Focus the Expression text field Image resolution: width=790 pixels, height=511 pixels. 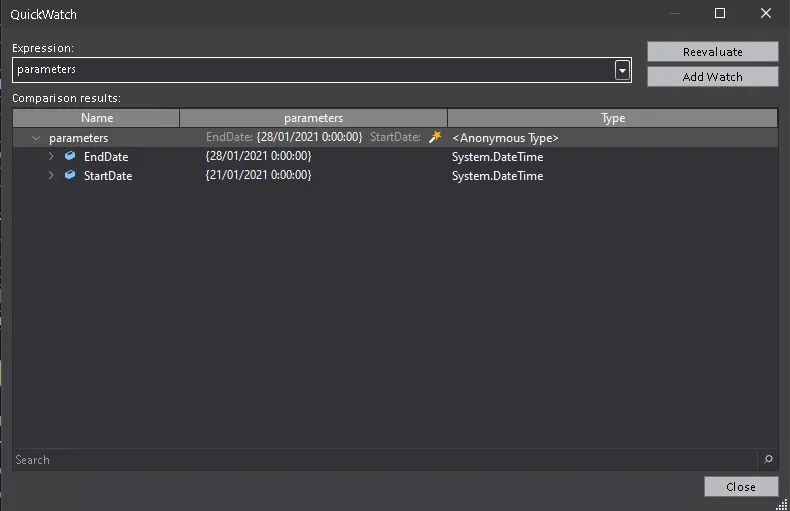point(312,70)
